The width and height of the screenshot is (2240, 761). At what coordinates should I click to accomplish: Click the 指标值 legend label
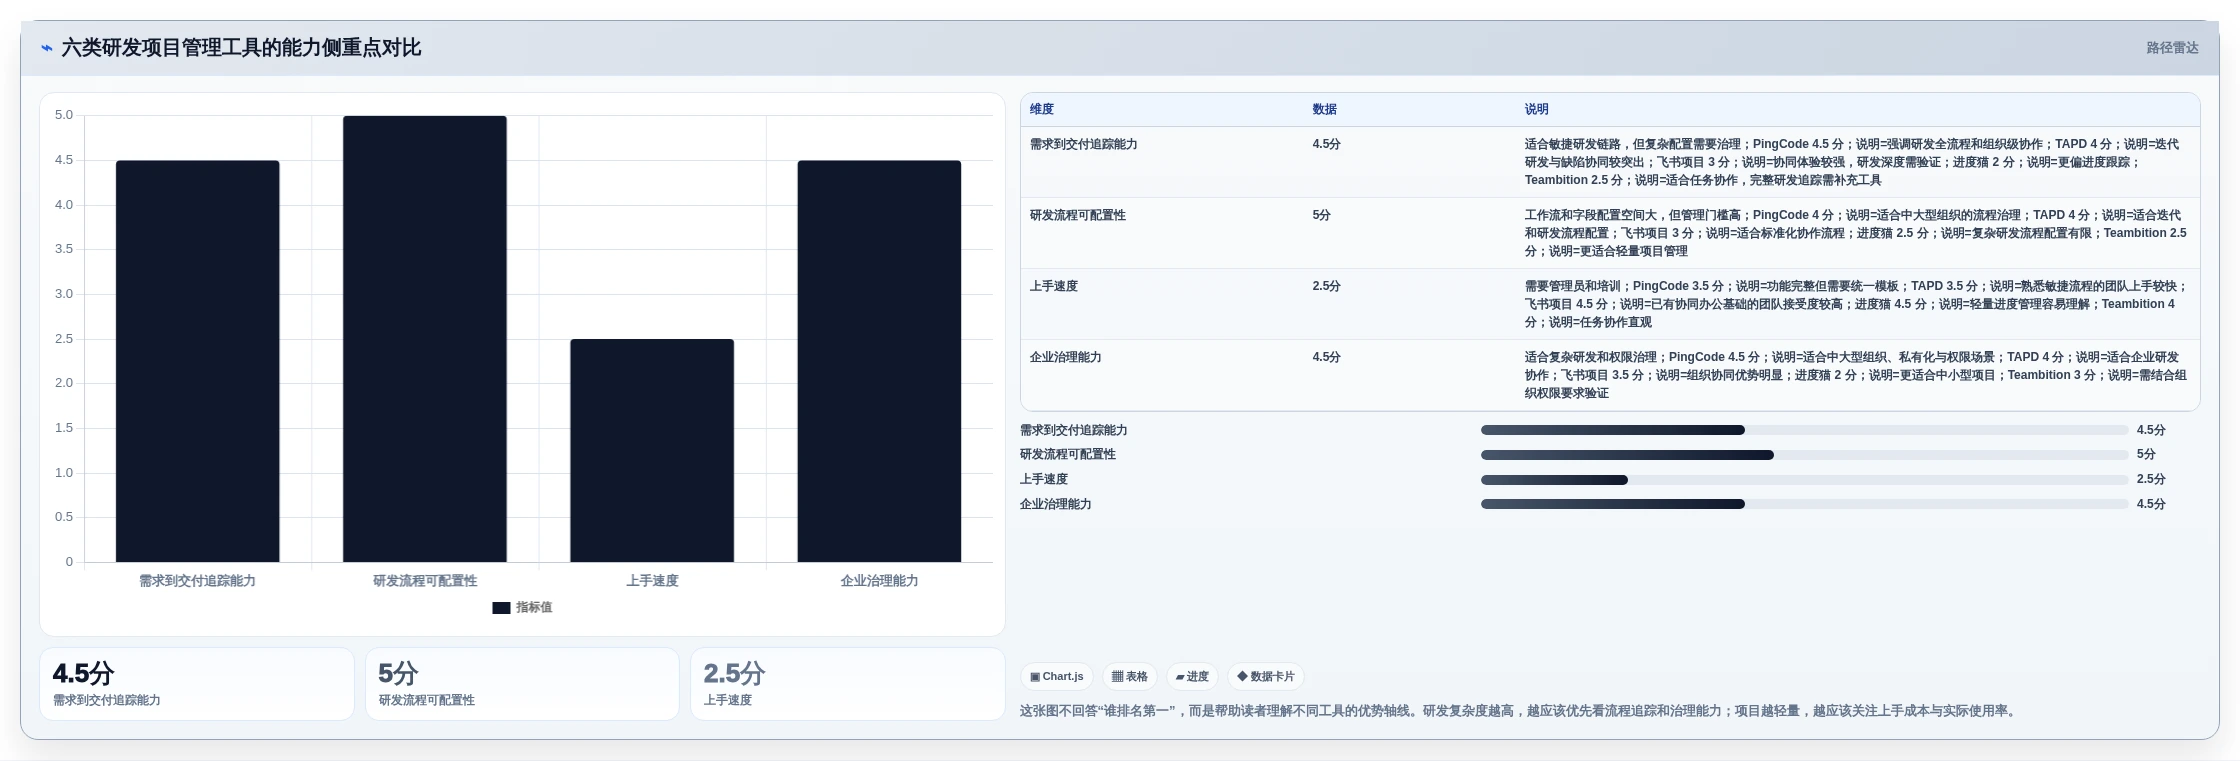(x=534, y=608)
